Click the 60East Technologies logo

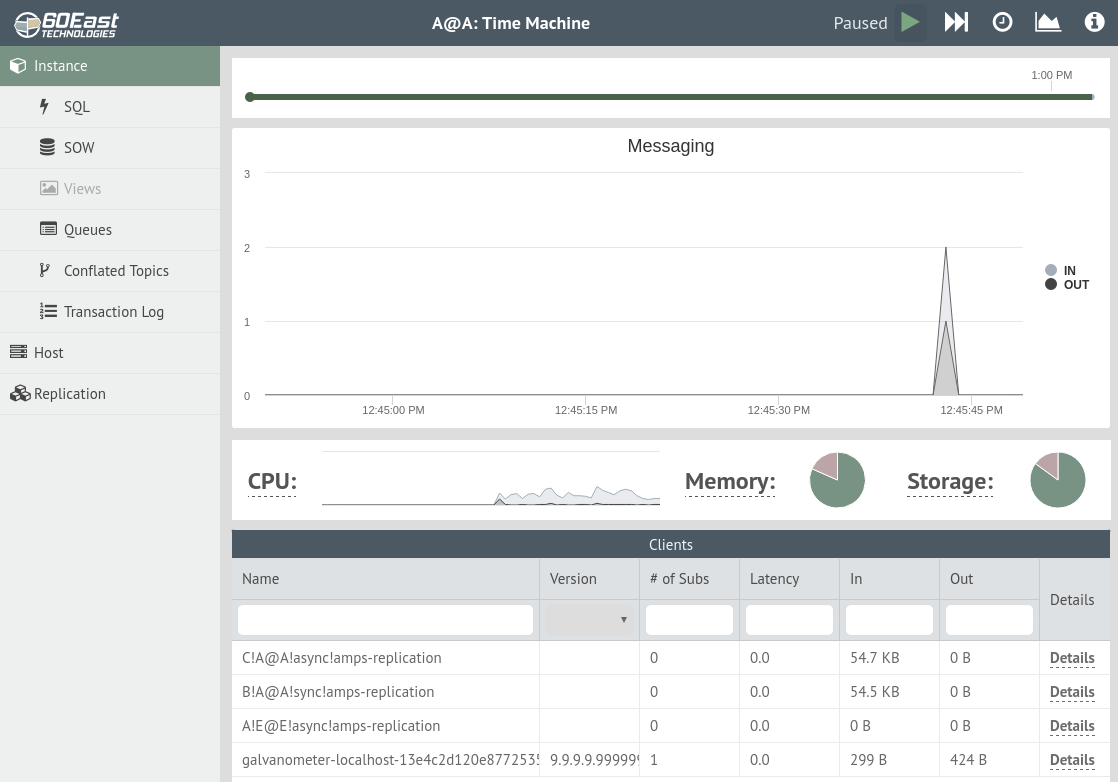67,23
